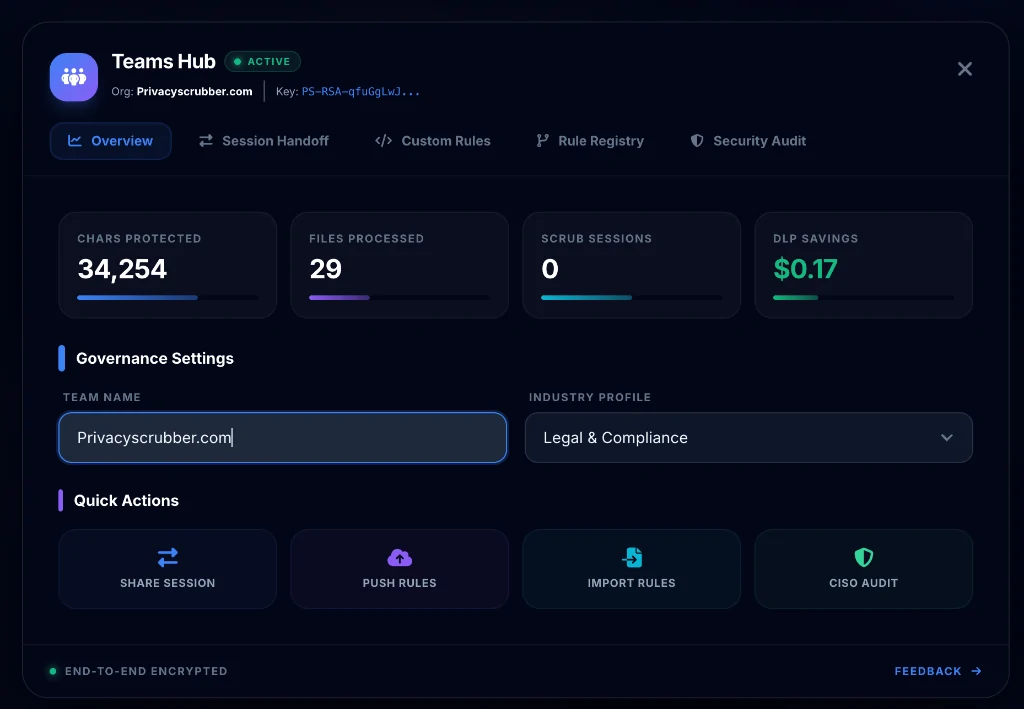Click the green end-to-end encrypted status dot

[x=53, y=671]
